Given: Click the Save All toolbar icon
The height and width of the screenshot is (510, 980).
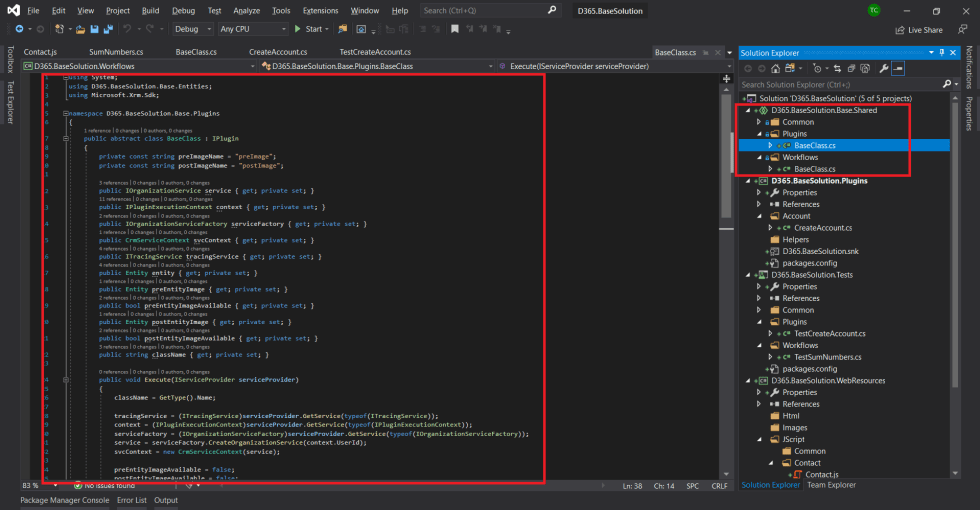Looking at the screenshot, I should [108, 29].
